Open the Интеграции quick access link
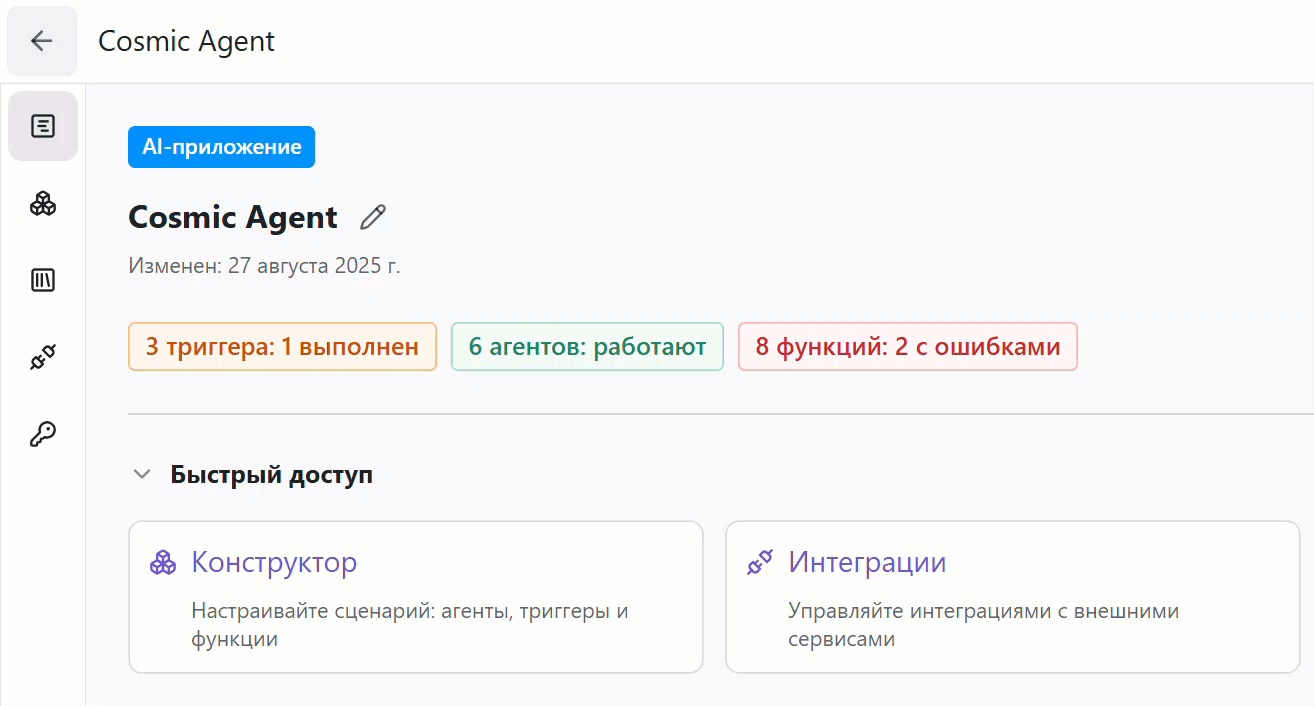The height and width of the screenshot is (706, 1314). [x=867, y=562]
